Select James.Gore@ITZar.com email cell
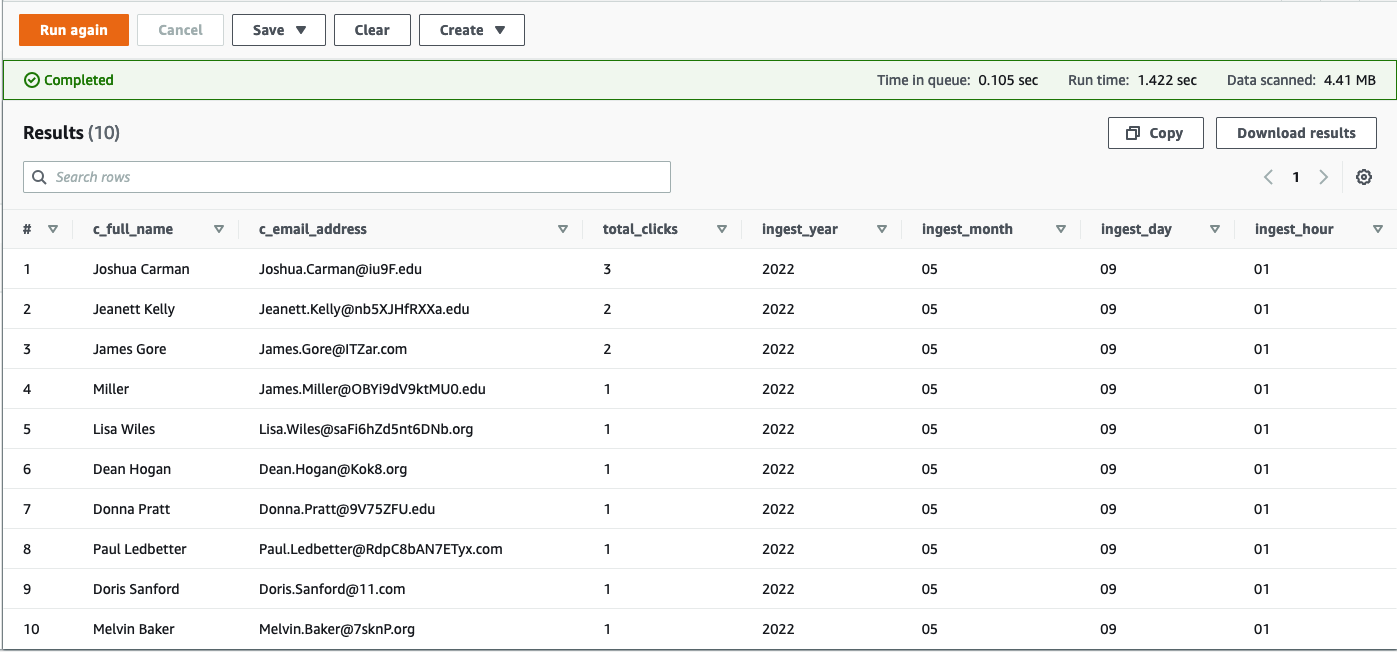The height and width of the screenshot is (652, 1397). pos(333,349)
